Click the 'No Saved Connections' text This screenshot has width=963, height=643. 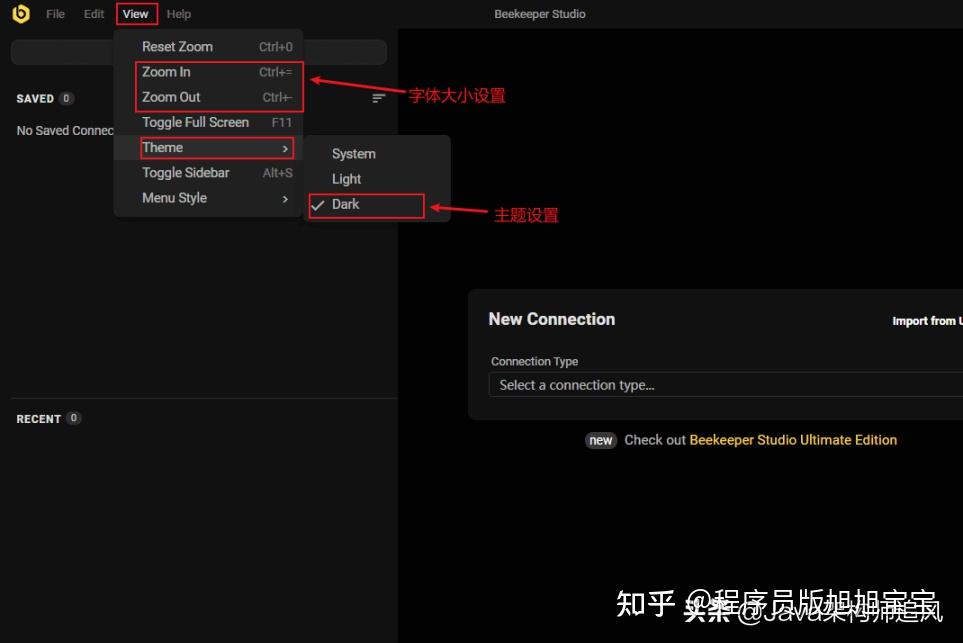point(65,130)
